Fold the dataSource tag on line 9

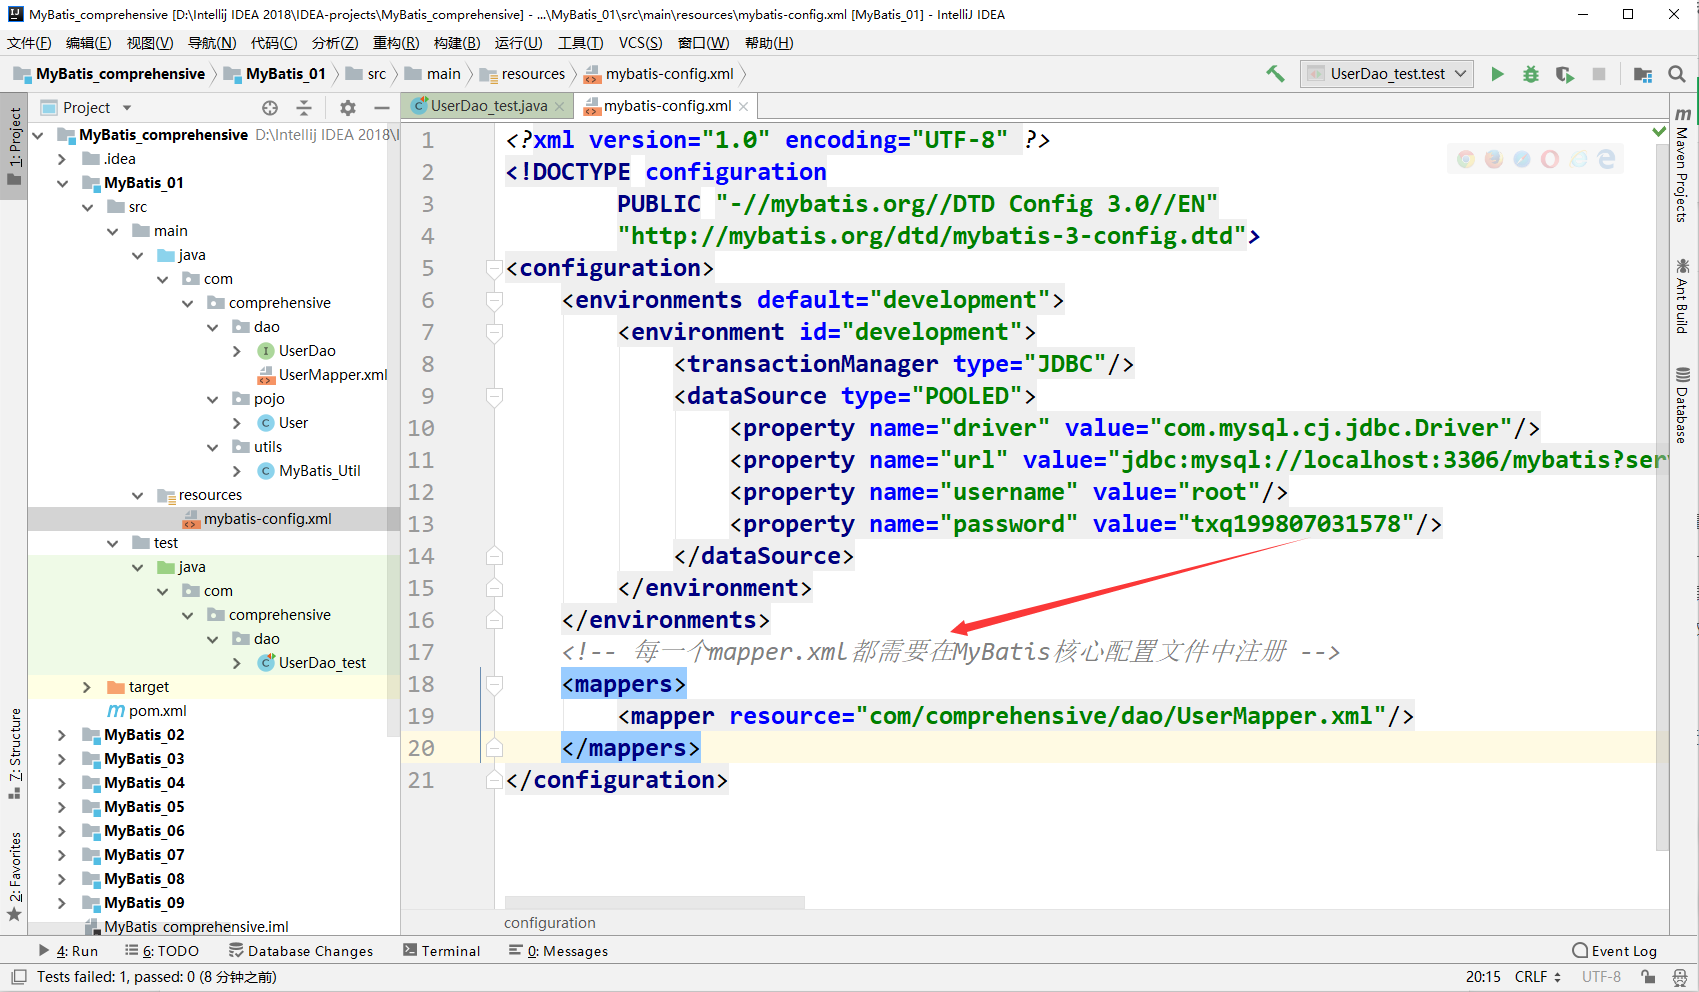pos(494,396)
